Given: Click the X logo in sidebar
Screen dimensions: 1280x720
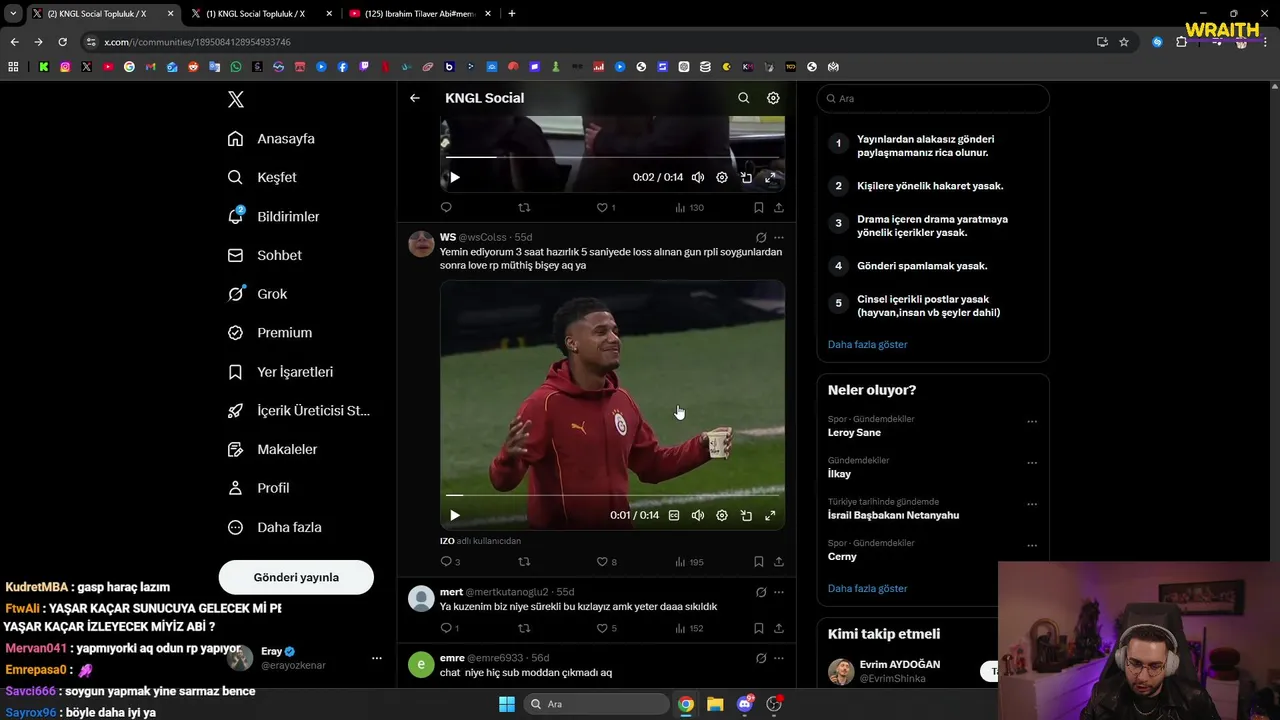Looking at the screenshot, I should click(236, 99).
